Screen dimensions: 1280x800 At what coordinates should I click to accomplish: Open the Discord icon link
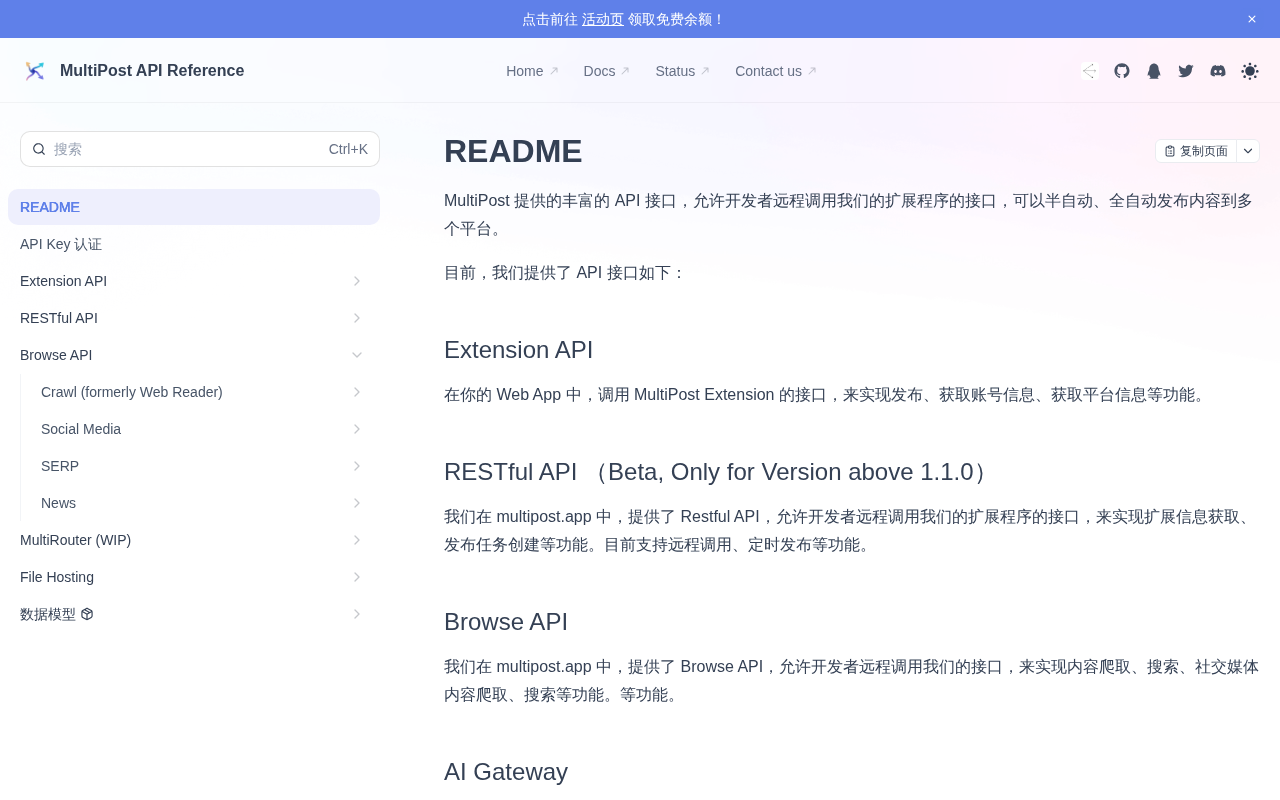pos(1218,71)
